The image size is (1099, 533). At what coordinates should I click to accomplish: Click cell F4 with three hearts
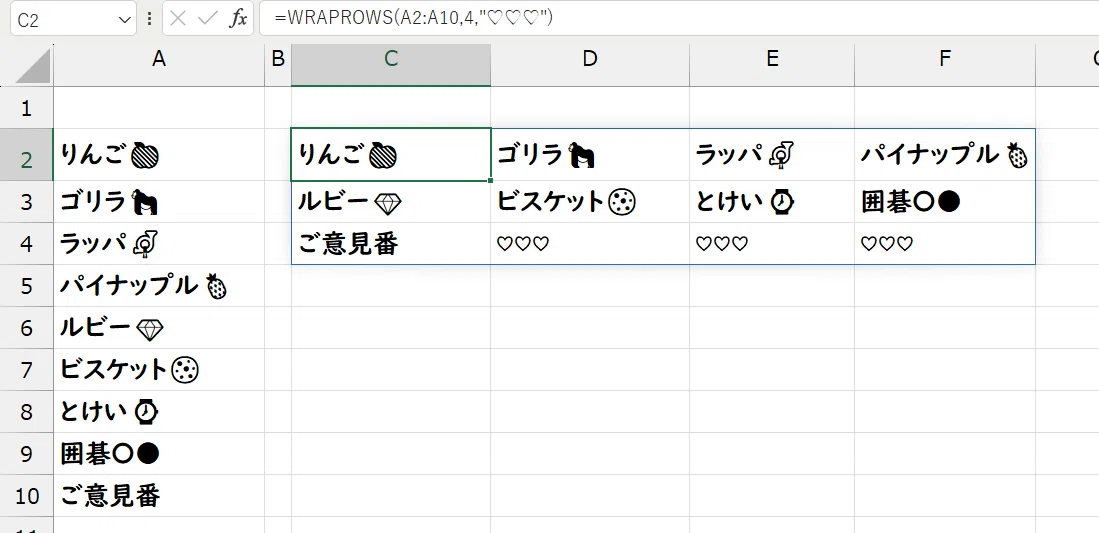coord(945,244)
